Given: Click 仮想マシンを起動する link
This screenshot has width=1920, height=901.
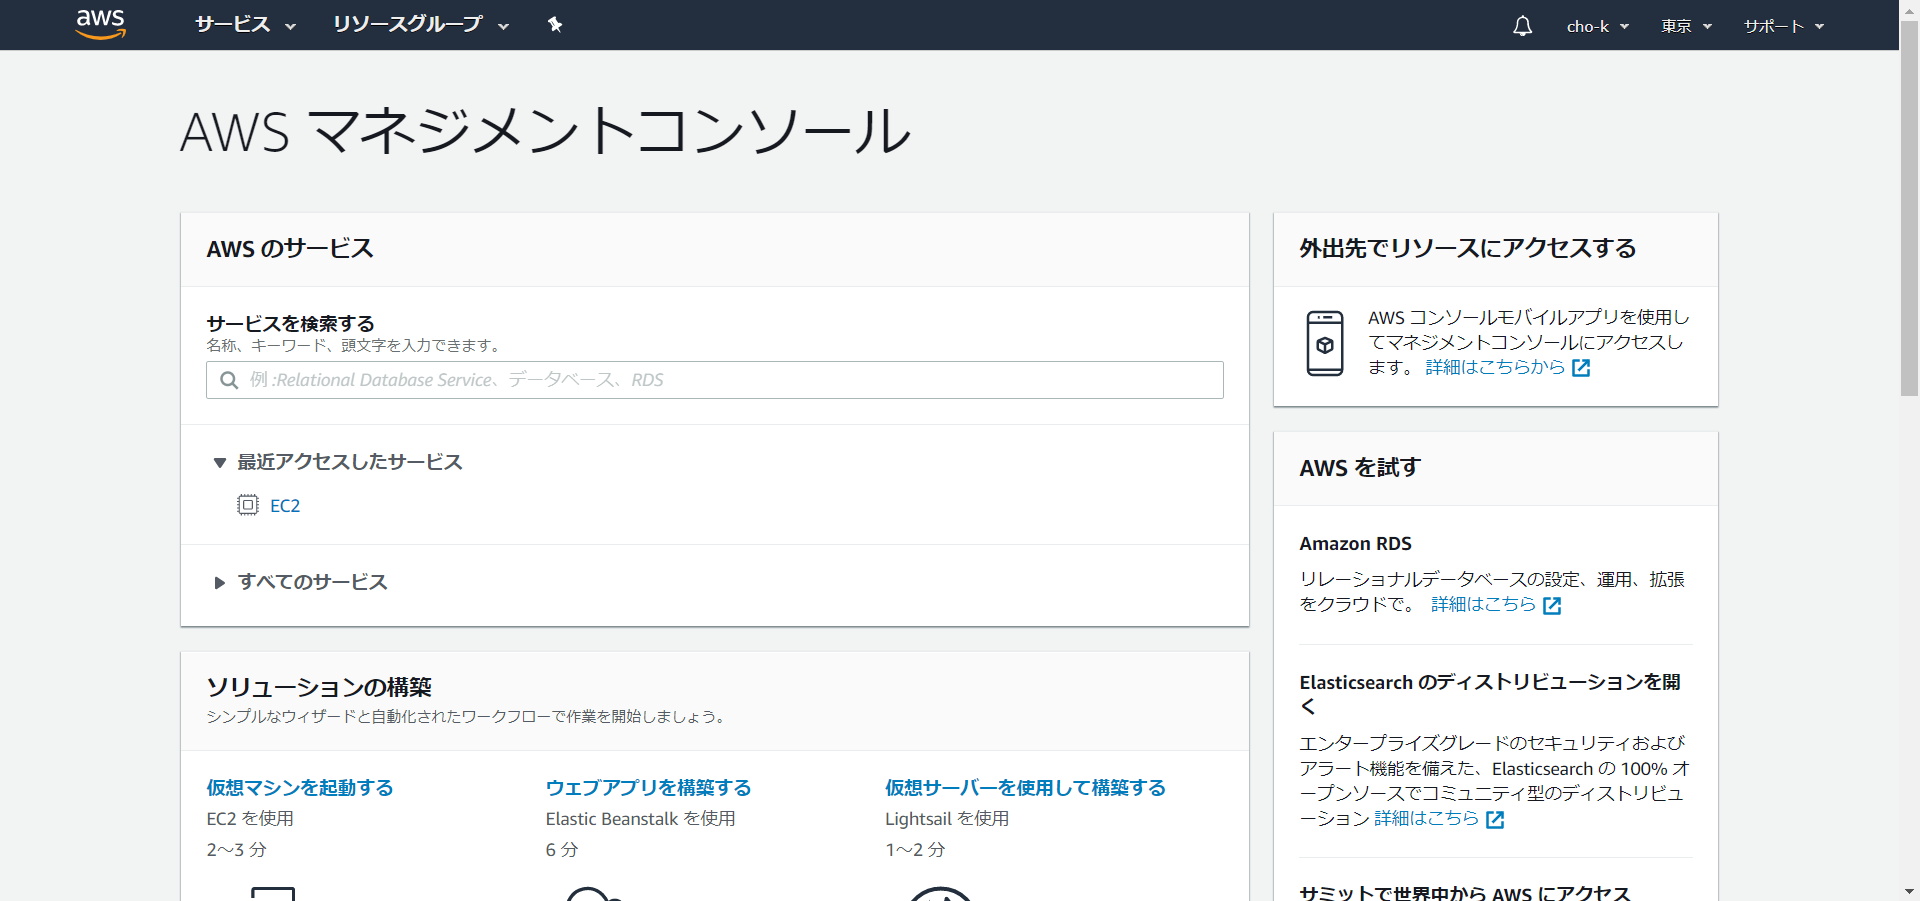Looking at the screenshot, I should pyautogui.click(x=300, y=788).
